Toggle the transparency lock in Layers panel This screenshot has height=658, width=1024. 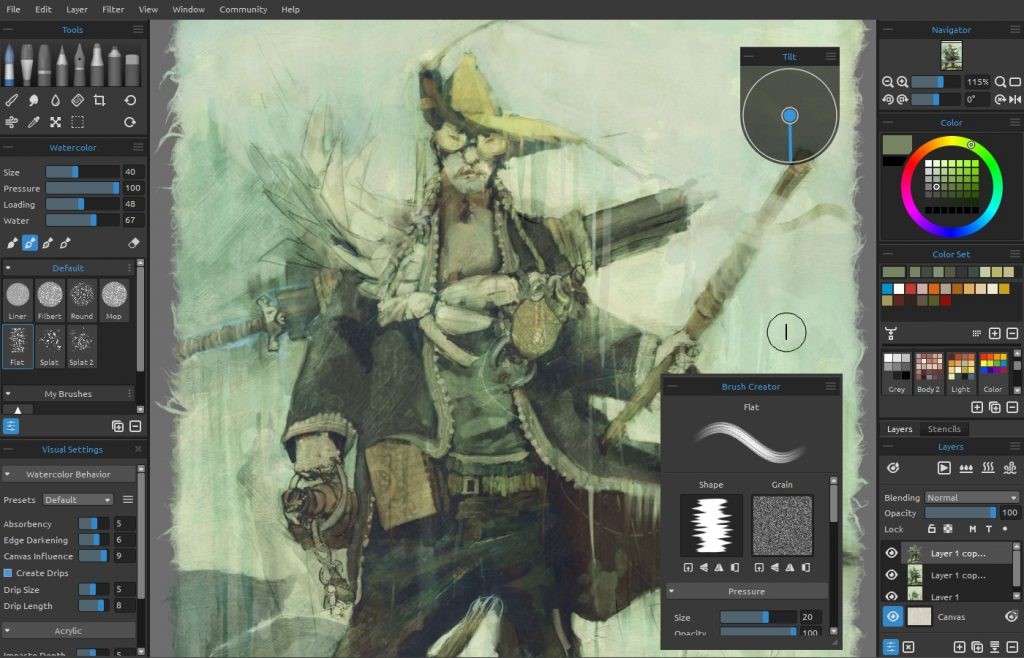pyautogui.click(x=949, y=528)
